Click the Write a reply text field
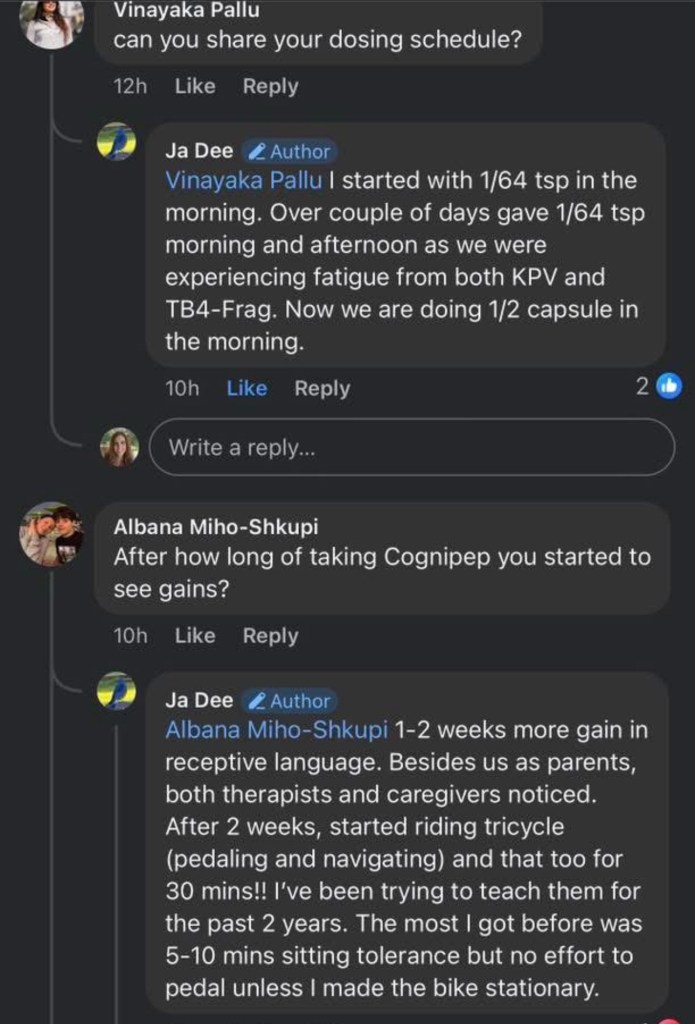The width and height of the screenshot is (695, 1024). tap(411, 447)
